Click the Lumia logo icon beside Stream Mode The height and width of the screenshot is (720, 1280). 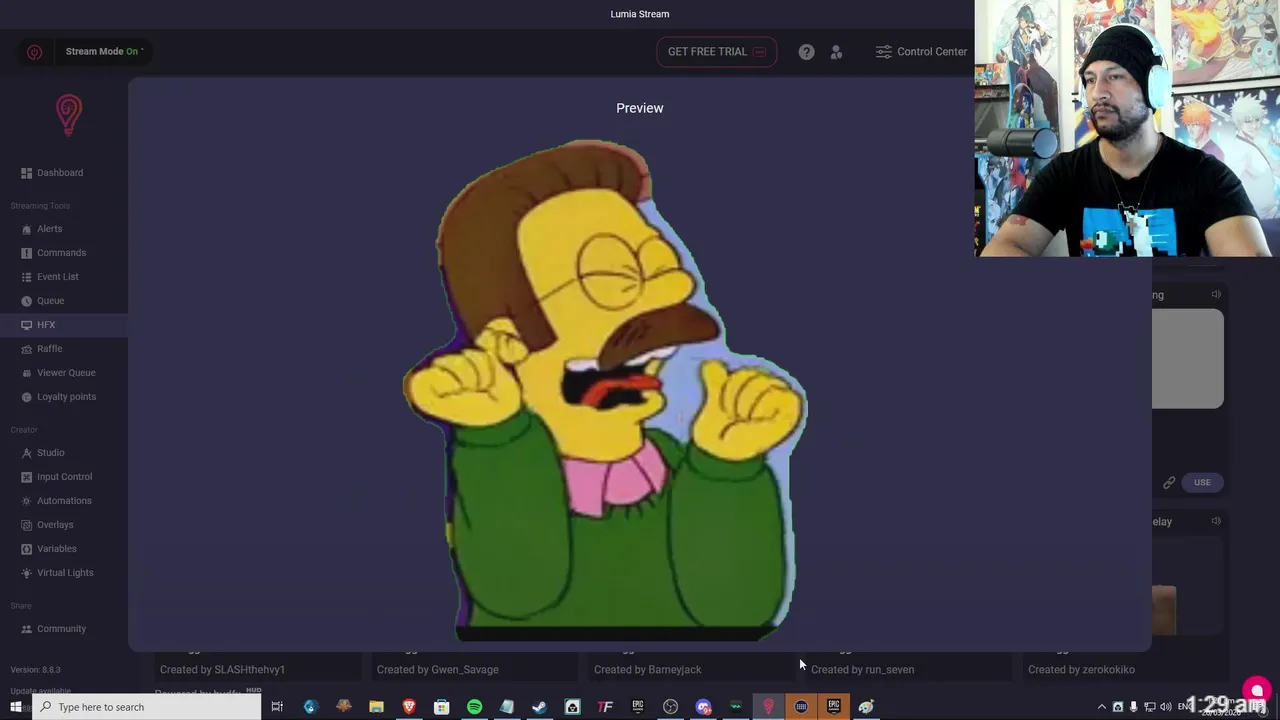(x=34, y=52)
